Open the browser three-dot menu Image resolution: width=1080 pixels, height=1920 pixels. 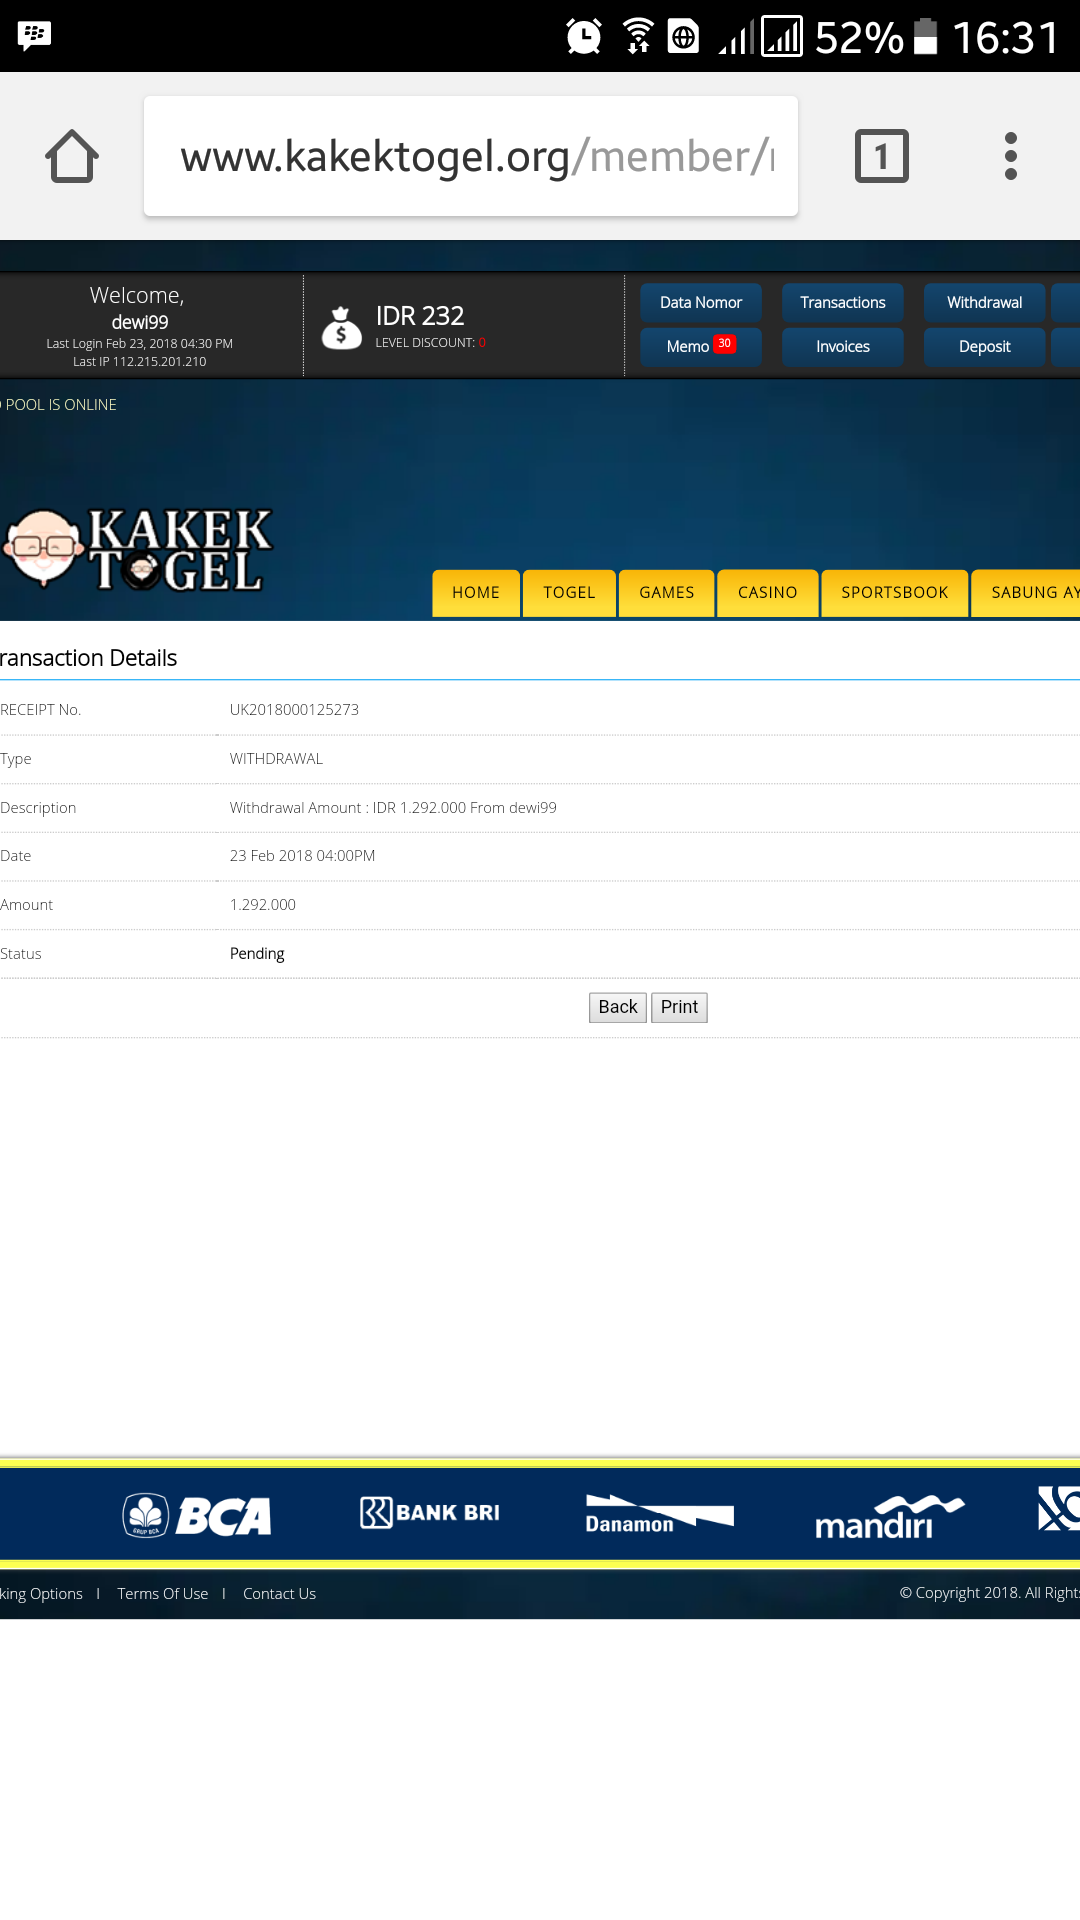pyautogui.click(x=1010, y=156)
